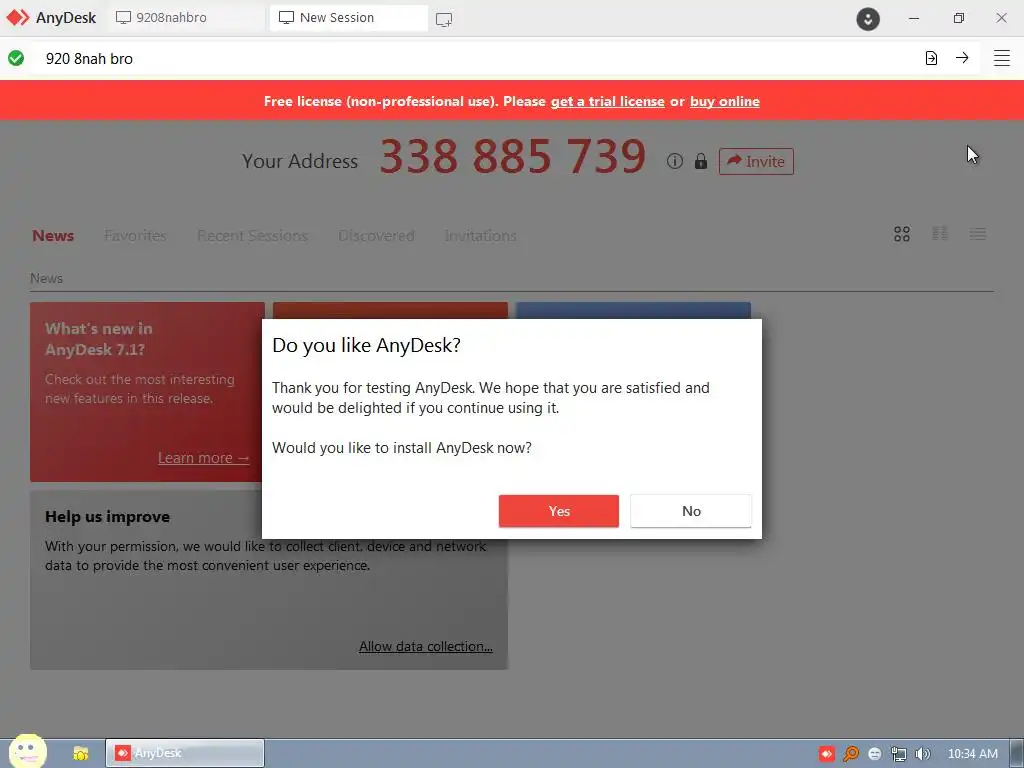Click the lock icon for unattended access
Image resolution: width=1024 pixels, height=768 pixels.
[x=701, y=161]
